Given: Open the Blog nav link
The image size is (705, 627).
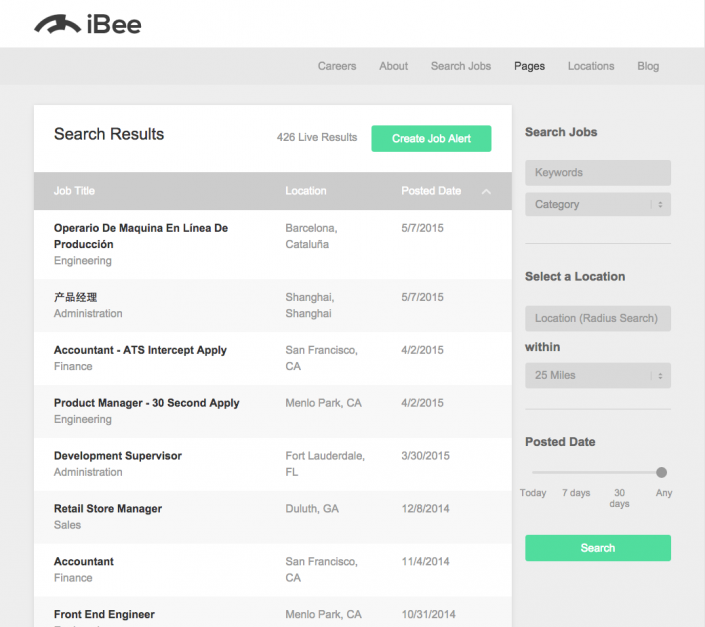Looking at the screenshot, I should pos(648,66).
